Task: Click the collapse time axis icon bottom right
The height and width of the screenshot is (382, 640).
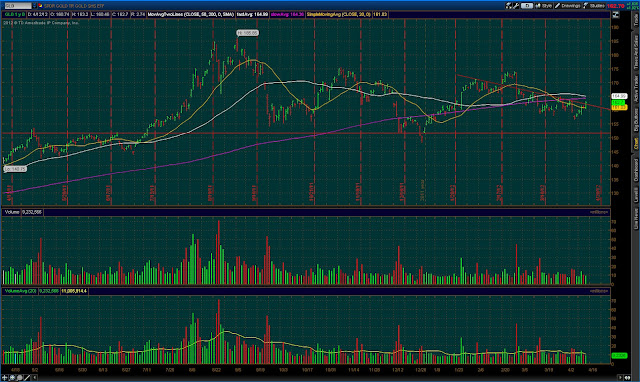Action: [x=627, y=378]
